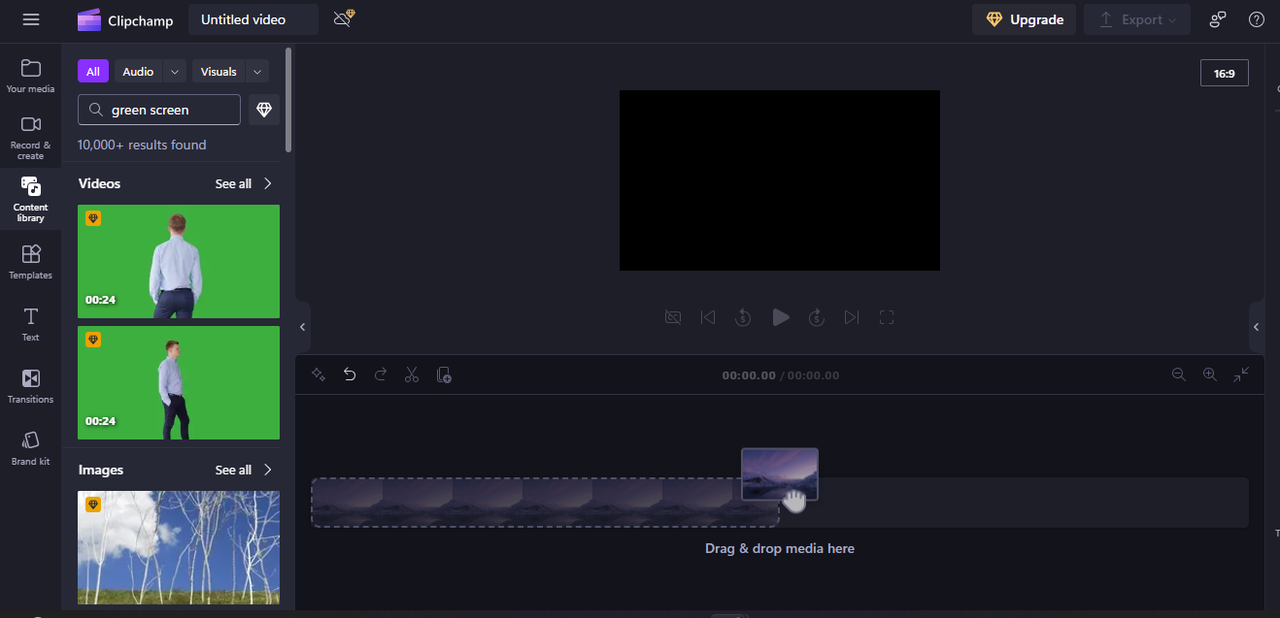The width and height of the screenshot is (1280, 618).
Task: Redo the last action
Action: click(x=380, y=375)
